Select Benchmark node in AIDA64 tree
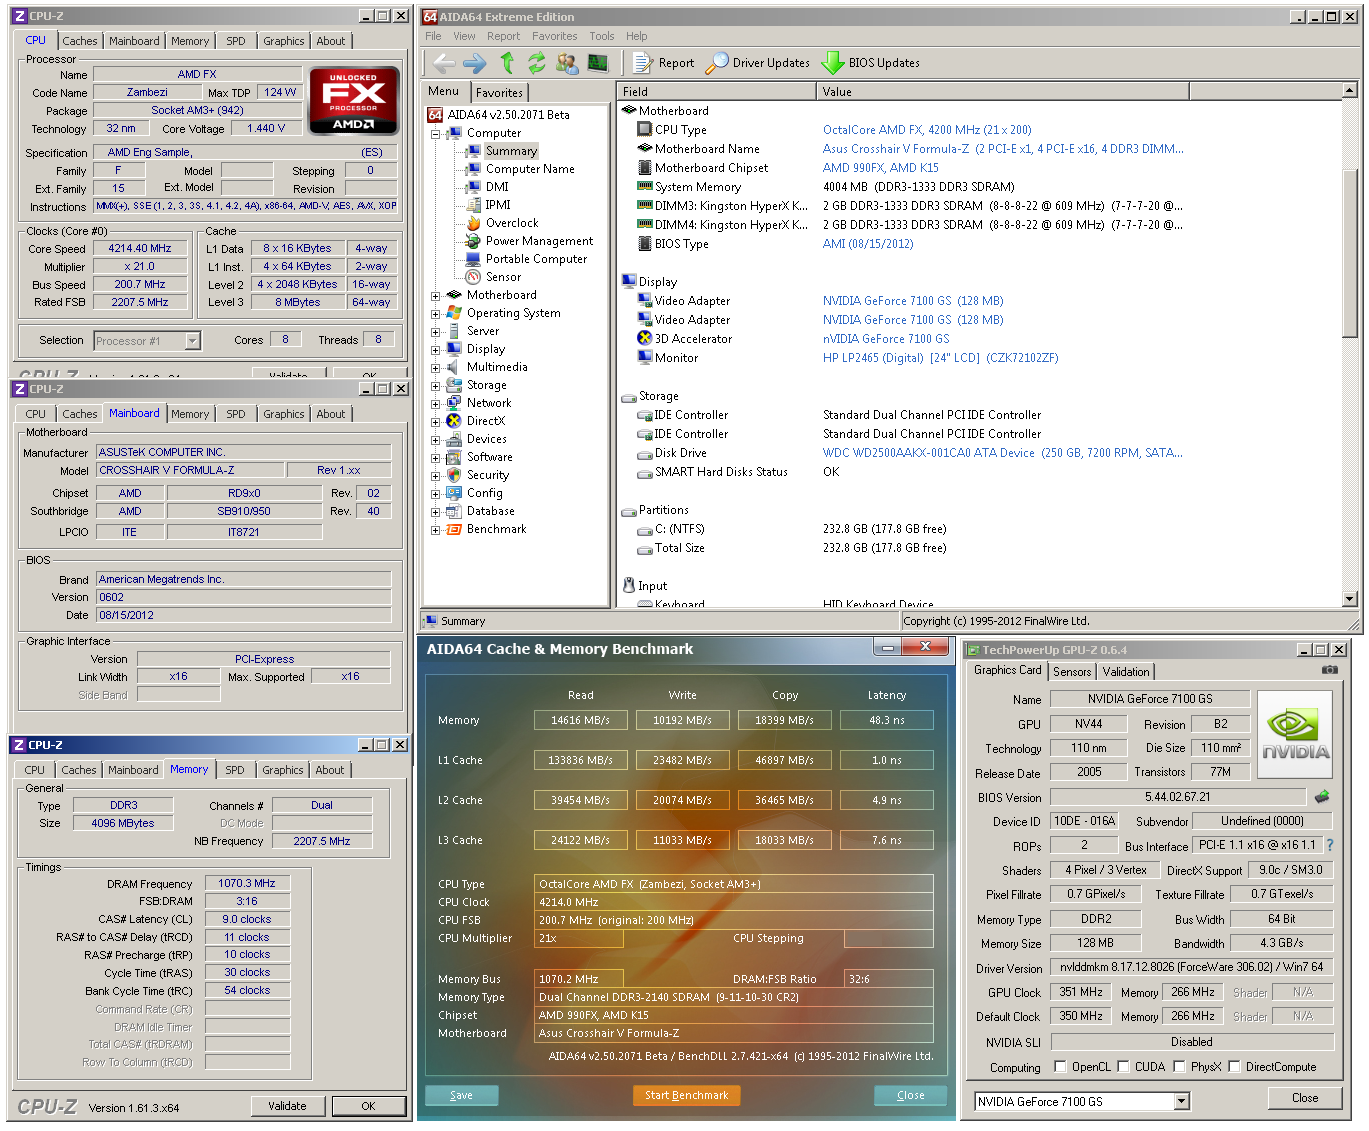This screenshot has height=1131, width=1369. [486, 529]
